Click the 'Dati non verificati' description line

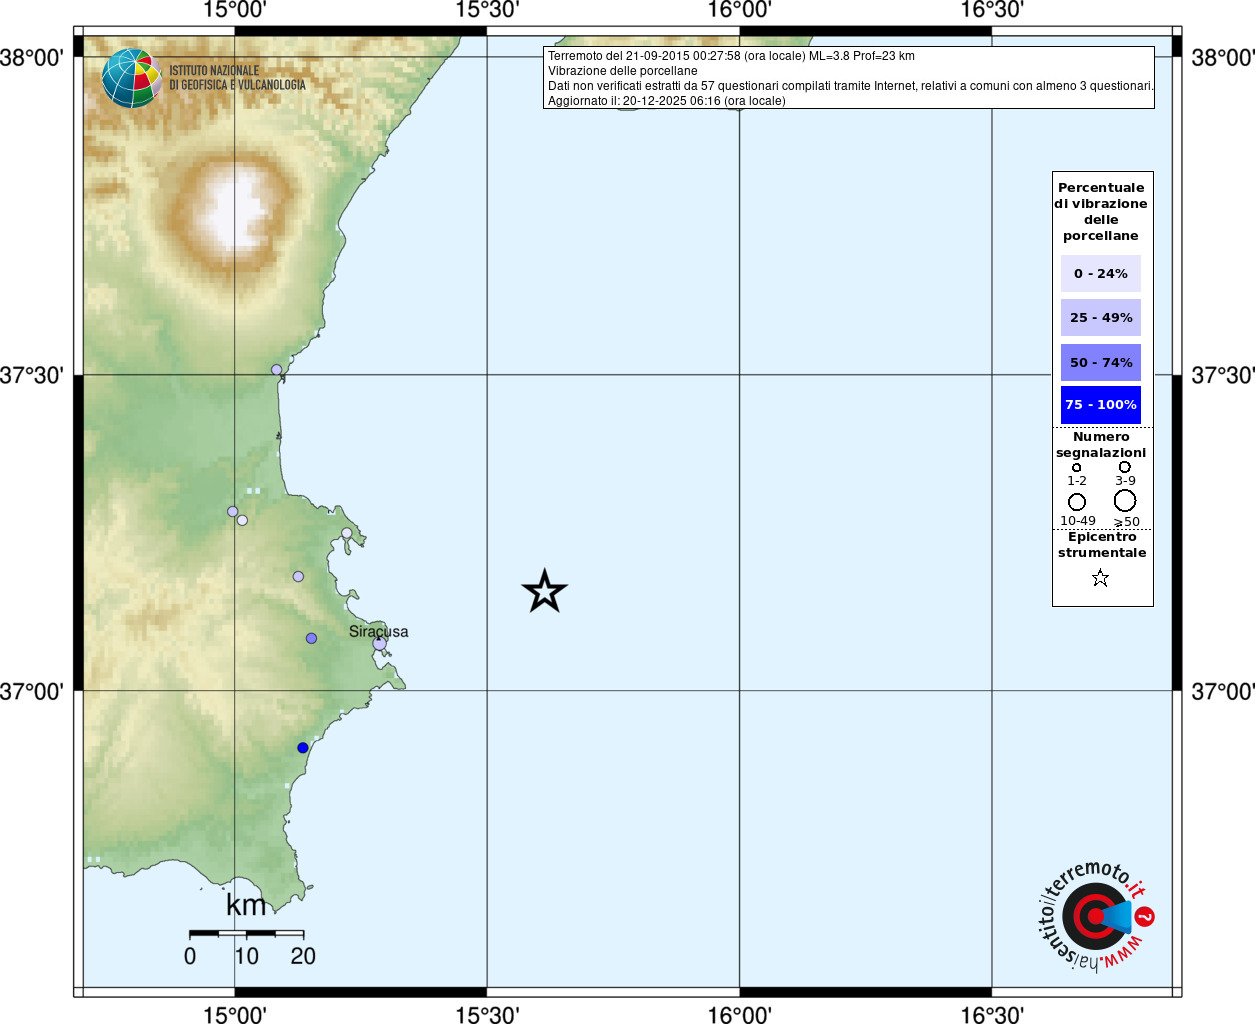850,86
